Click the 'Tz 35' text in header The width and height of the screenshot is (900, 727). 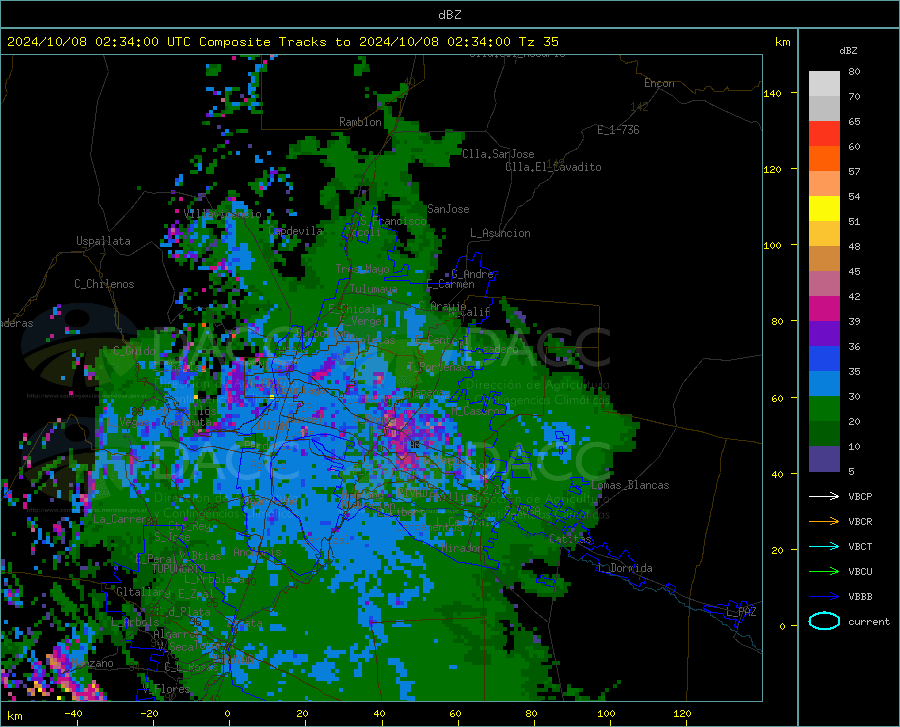point(538,42)
